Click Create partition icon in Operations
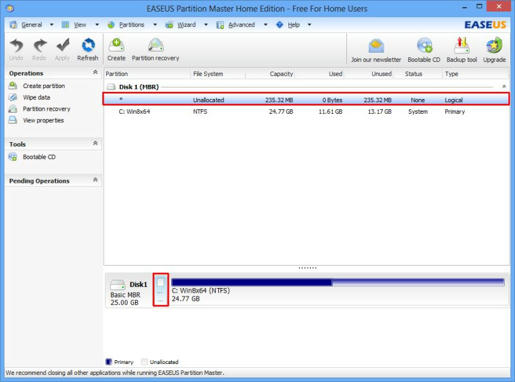The width and height of the screenshot is (515, 382). coord(13,86)
